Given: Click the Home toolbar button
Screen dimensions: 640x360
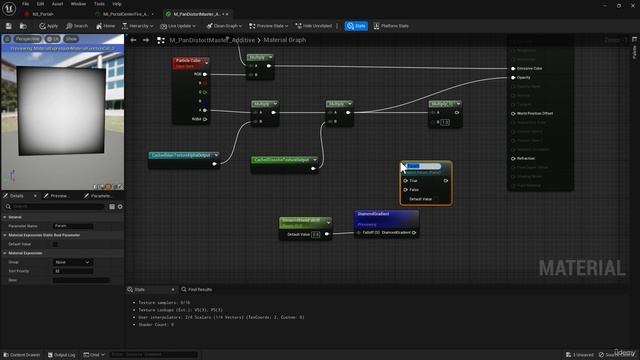Looking at the screenshot, I should click(105, 26).
